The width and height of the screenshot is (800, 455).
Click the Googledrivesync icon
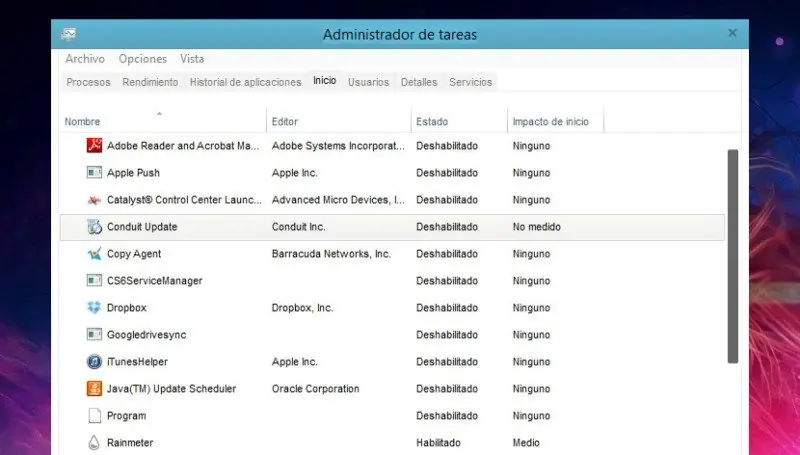[94, 335]
